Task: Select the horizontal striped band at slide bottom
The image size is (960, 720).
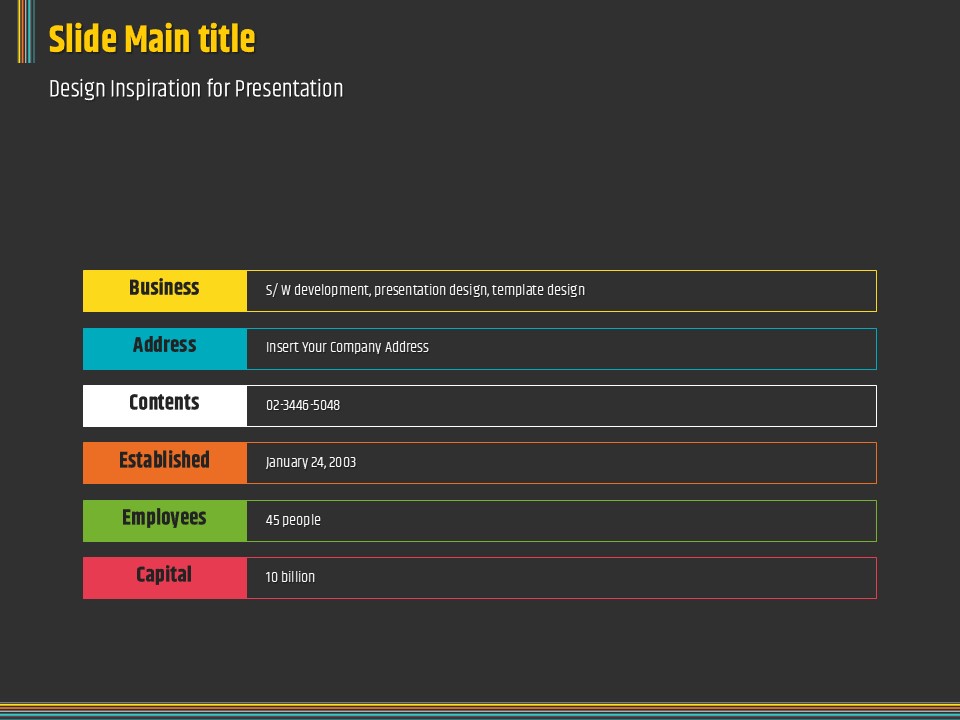Action: click(x=480, y=710)
